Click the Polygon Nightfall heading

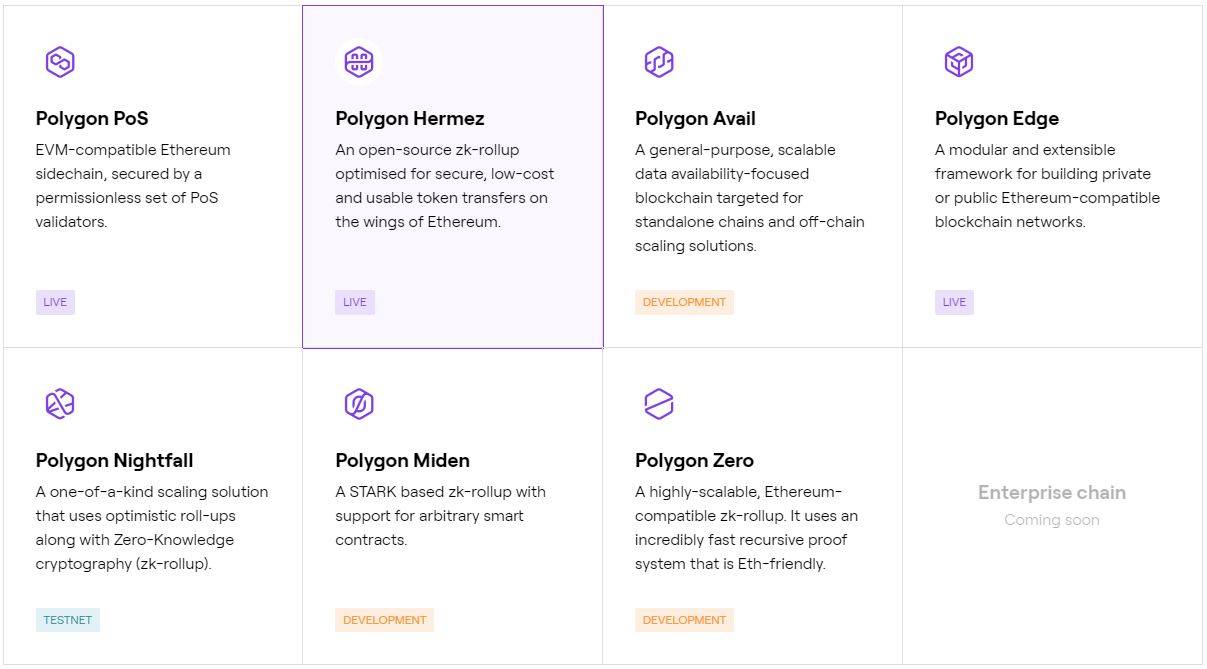coord(114,460)
